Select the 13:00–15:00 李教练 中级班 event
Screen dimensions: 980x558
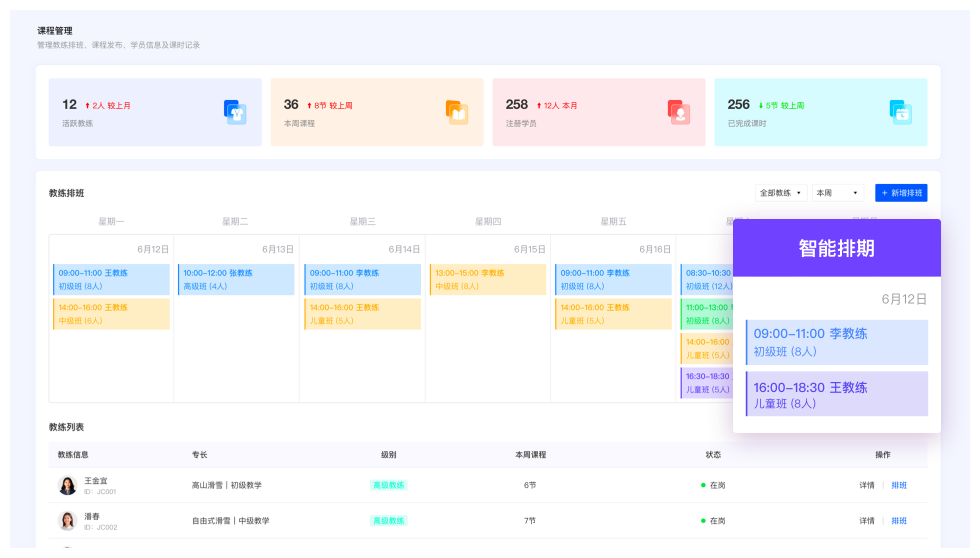coord(488,279)
